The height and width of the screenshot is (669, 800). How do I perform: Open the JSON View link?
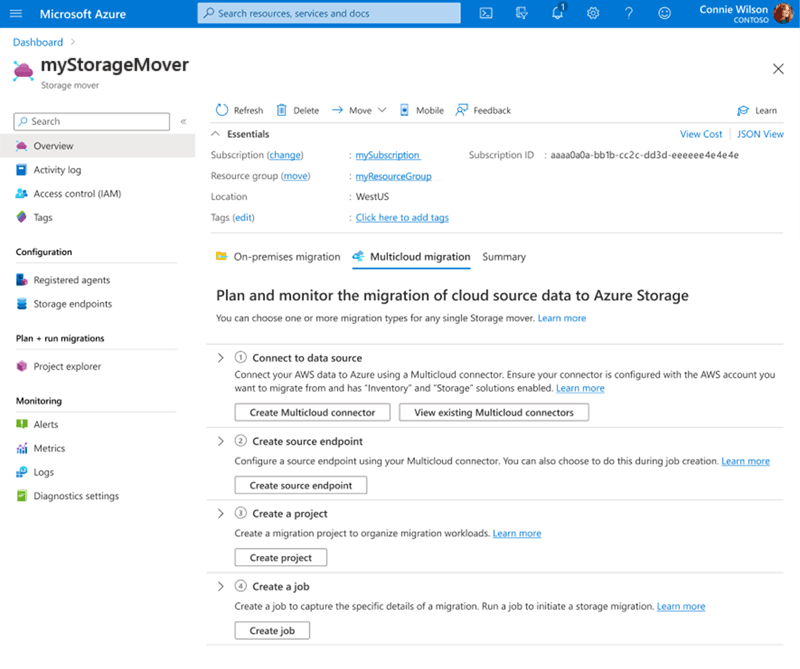click(x=760, y=134)
